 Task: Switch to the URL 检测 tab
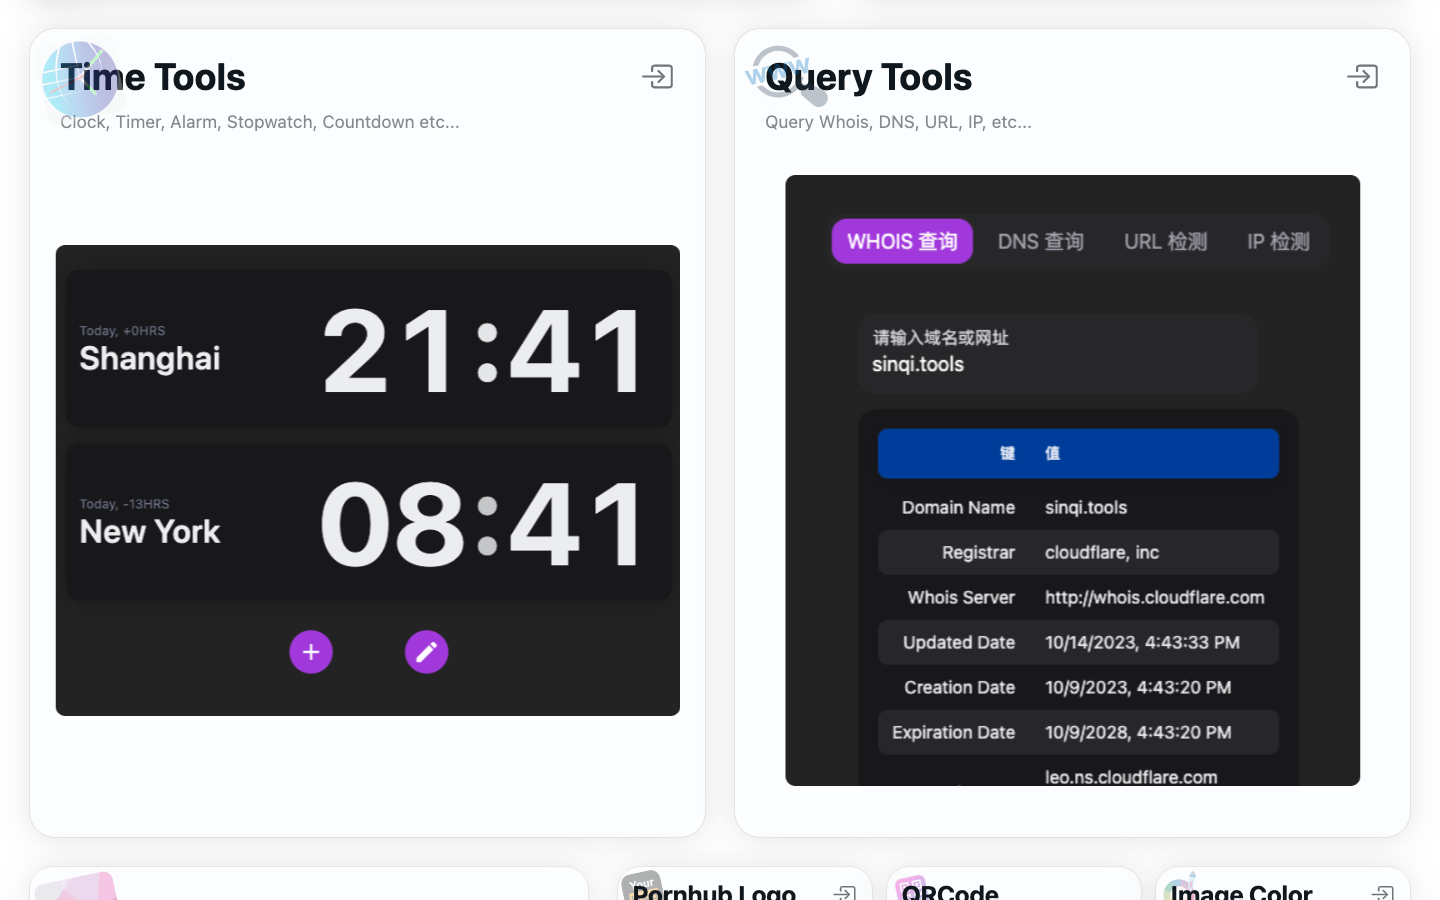pyautogui.click(x=1165, y=242)
